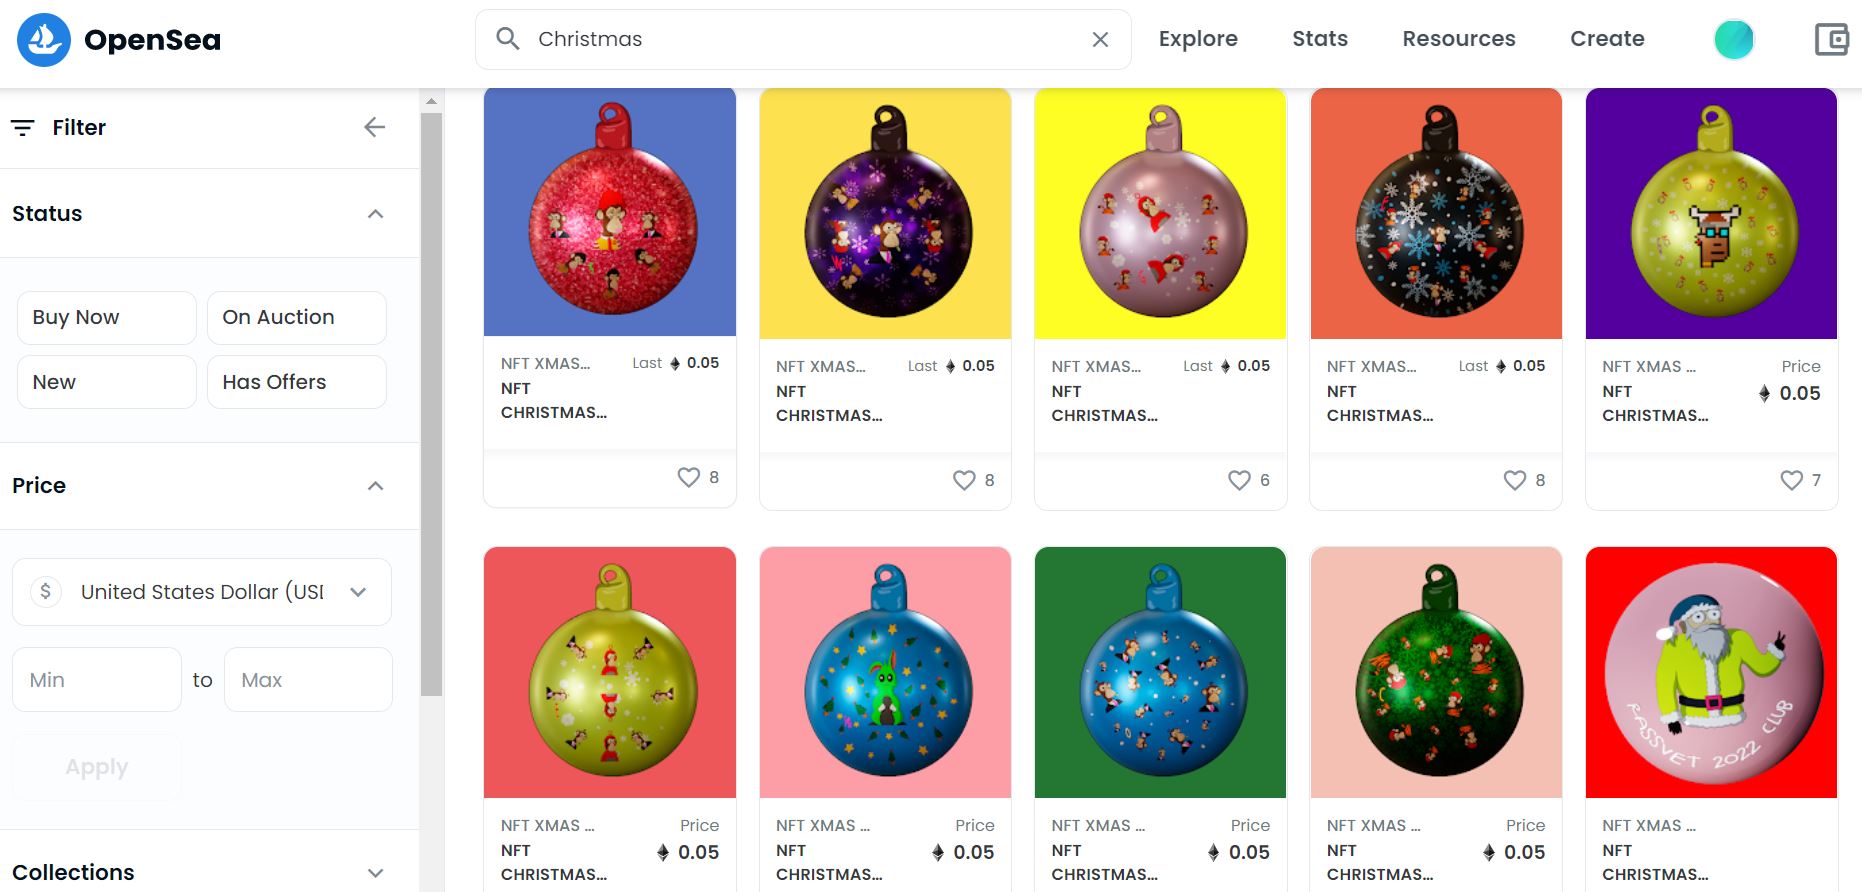Like the pink ornament NFT with 6 likes
The width and height of the screenshot is (1862, 892).
[x=1239, y=480]
